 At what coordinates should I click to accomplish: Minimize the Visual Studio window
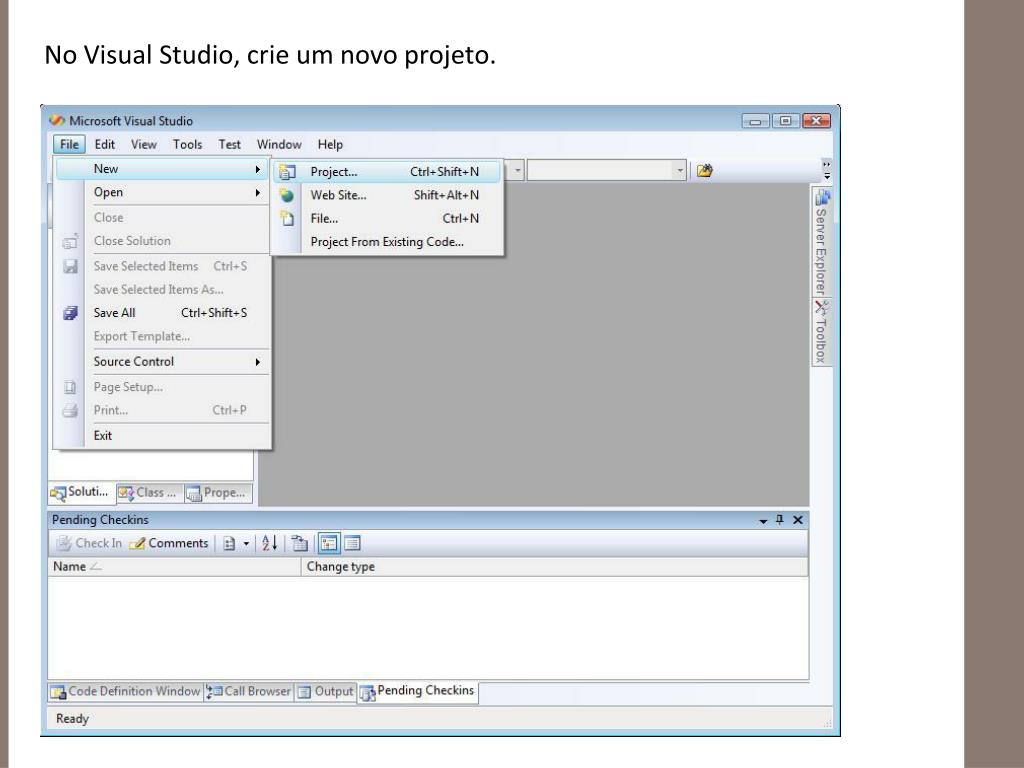[x=756, y=121]
